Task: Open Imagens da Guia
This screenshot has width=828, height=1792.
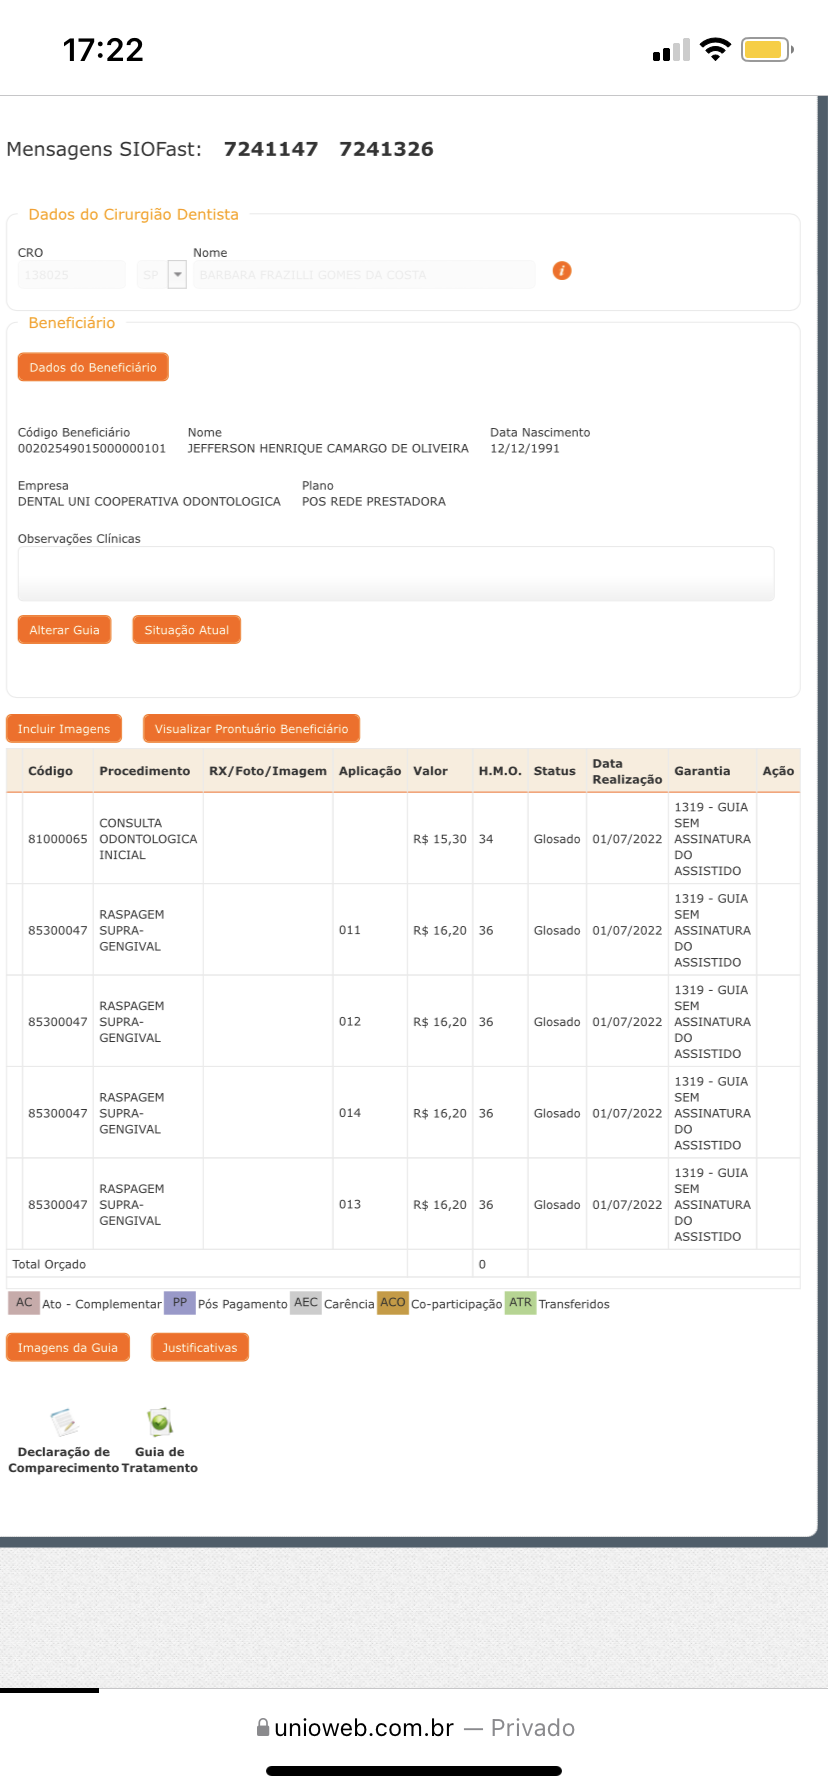Action: pos(68,1348)
